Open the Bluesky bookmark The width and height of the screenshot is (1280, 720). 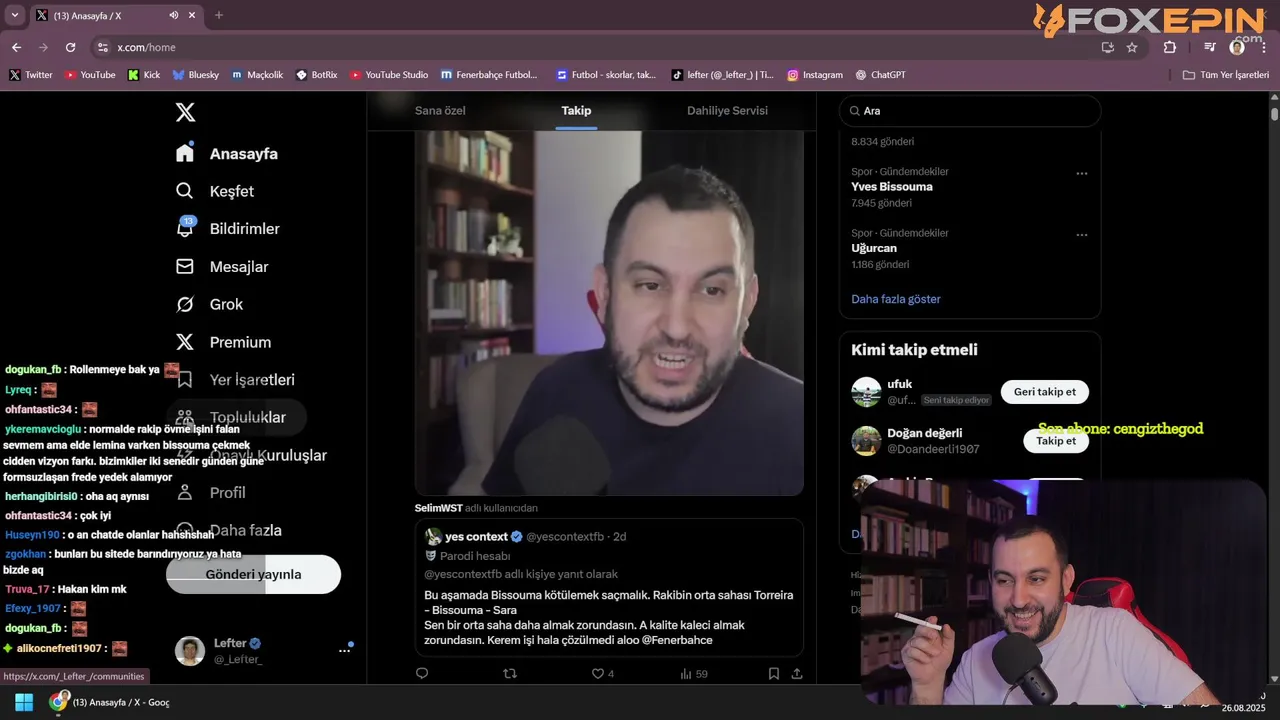(x=196, y=75)
